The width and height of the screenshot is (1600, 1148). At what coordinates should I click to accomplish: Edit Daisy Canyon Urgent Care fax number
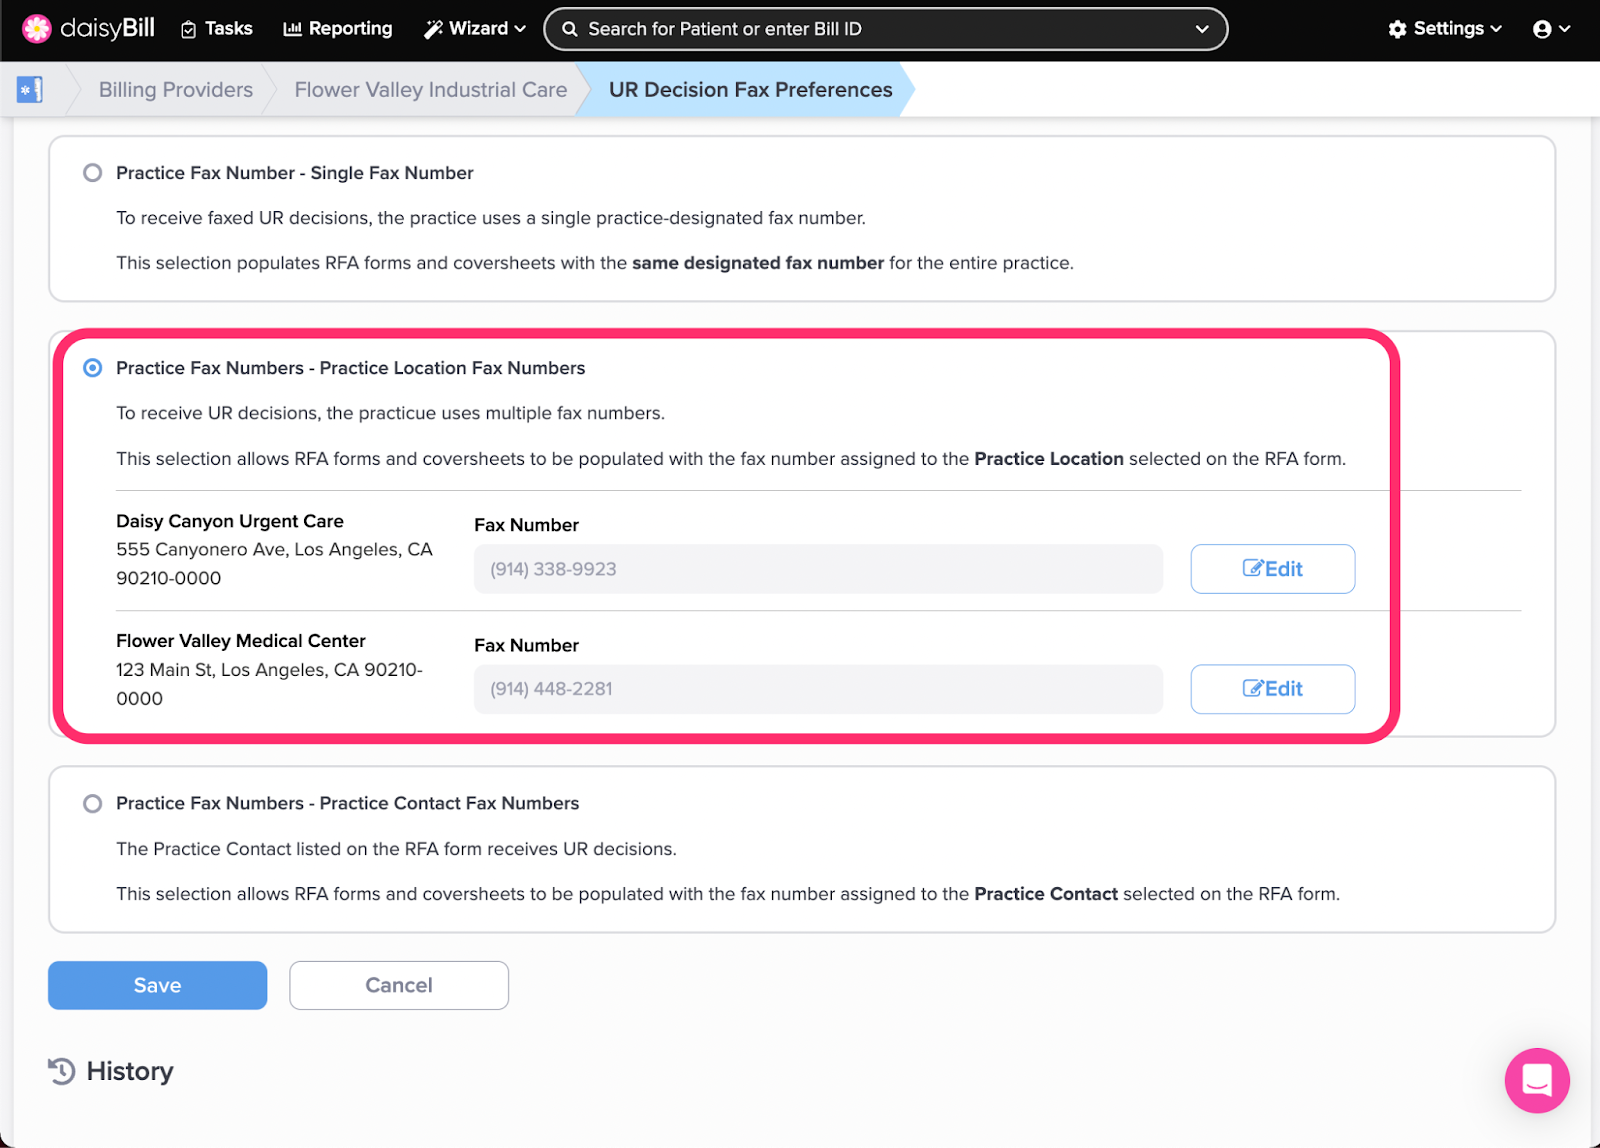(1272, 569)
